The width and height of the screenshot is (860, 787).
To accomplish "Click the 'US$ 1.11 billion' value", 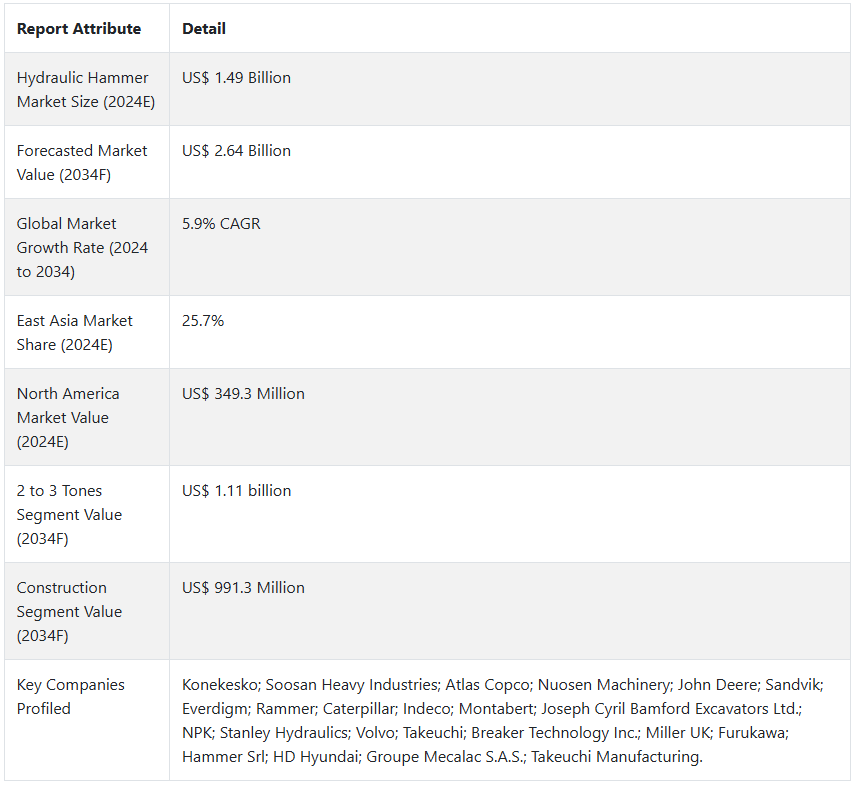I will pos(236,491).
